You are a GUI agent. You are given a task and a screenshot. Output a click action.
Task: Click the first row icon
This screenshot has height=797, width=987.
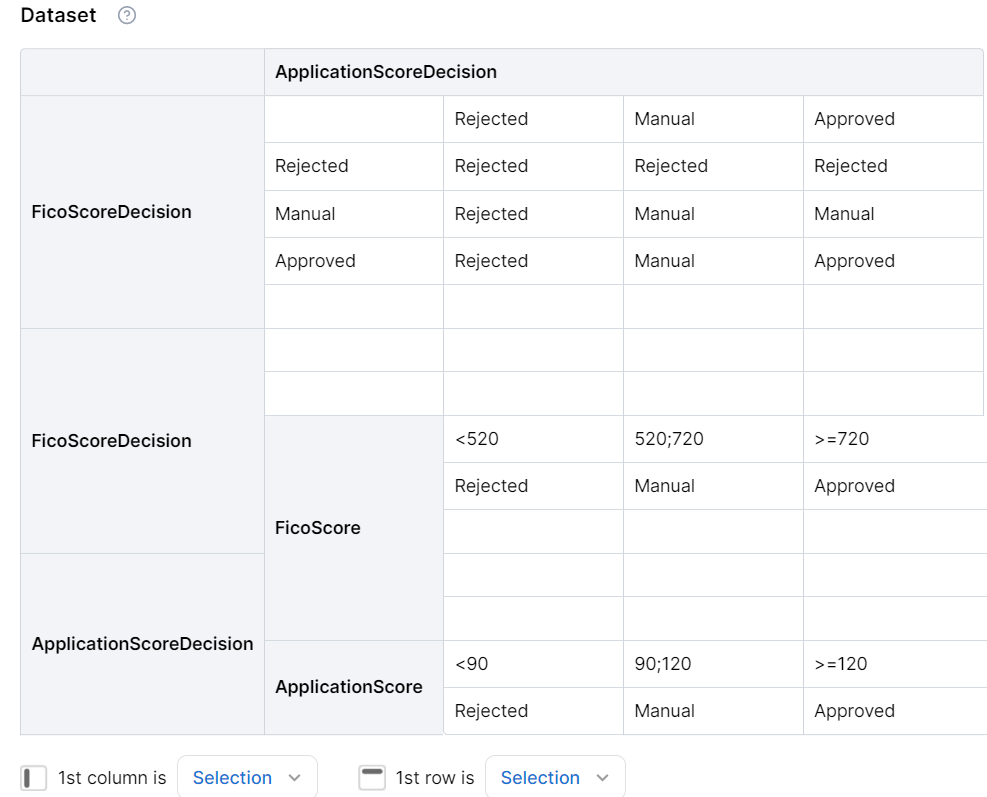(372, 778)
